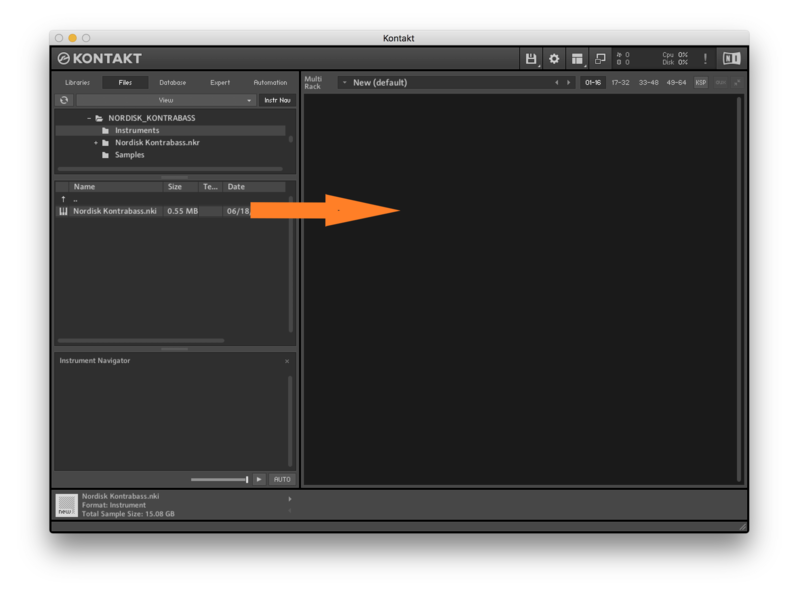
Task: Click the rack vertical scrollbar
Action: [x=739, y=289]
